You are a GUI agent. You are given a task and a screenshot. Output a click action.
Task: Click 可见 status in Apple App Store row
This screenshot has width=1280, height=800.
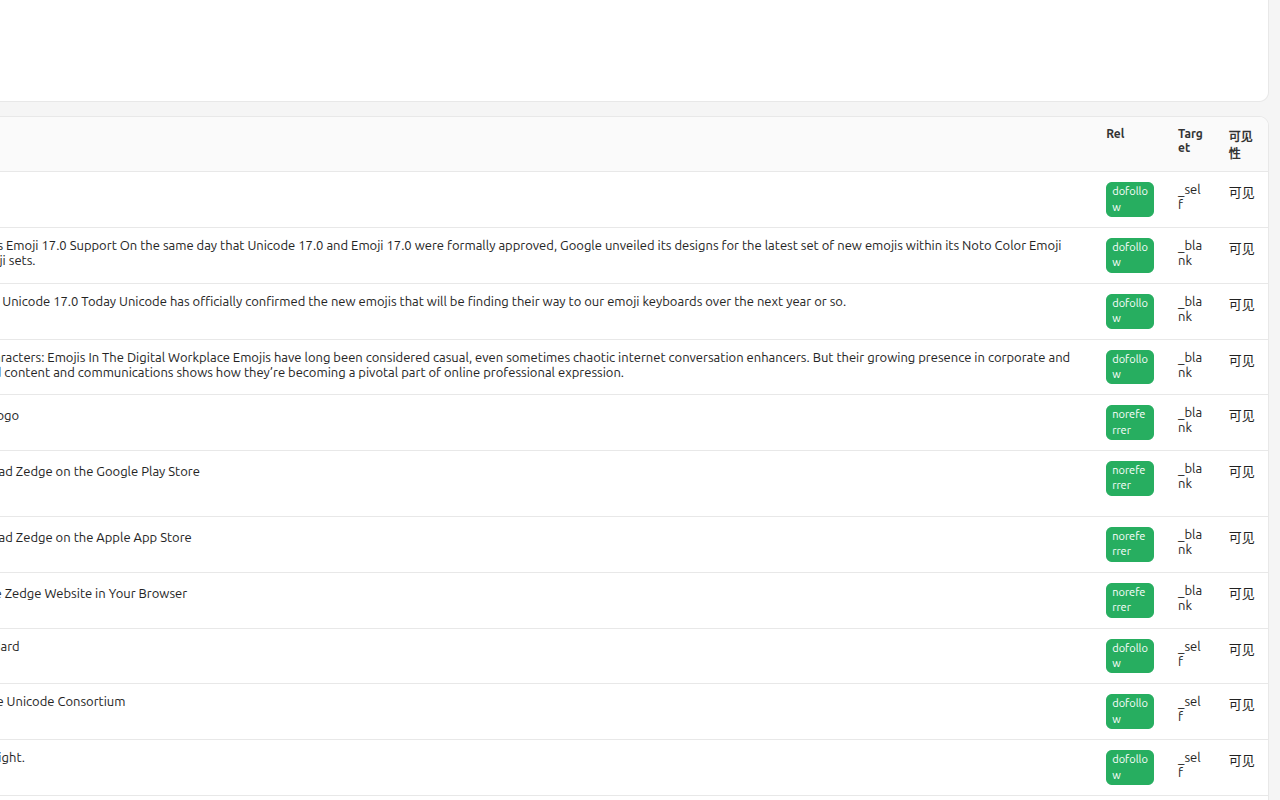click(1241, 538)
